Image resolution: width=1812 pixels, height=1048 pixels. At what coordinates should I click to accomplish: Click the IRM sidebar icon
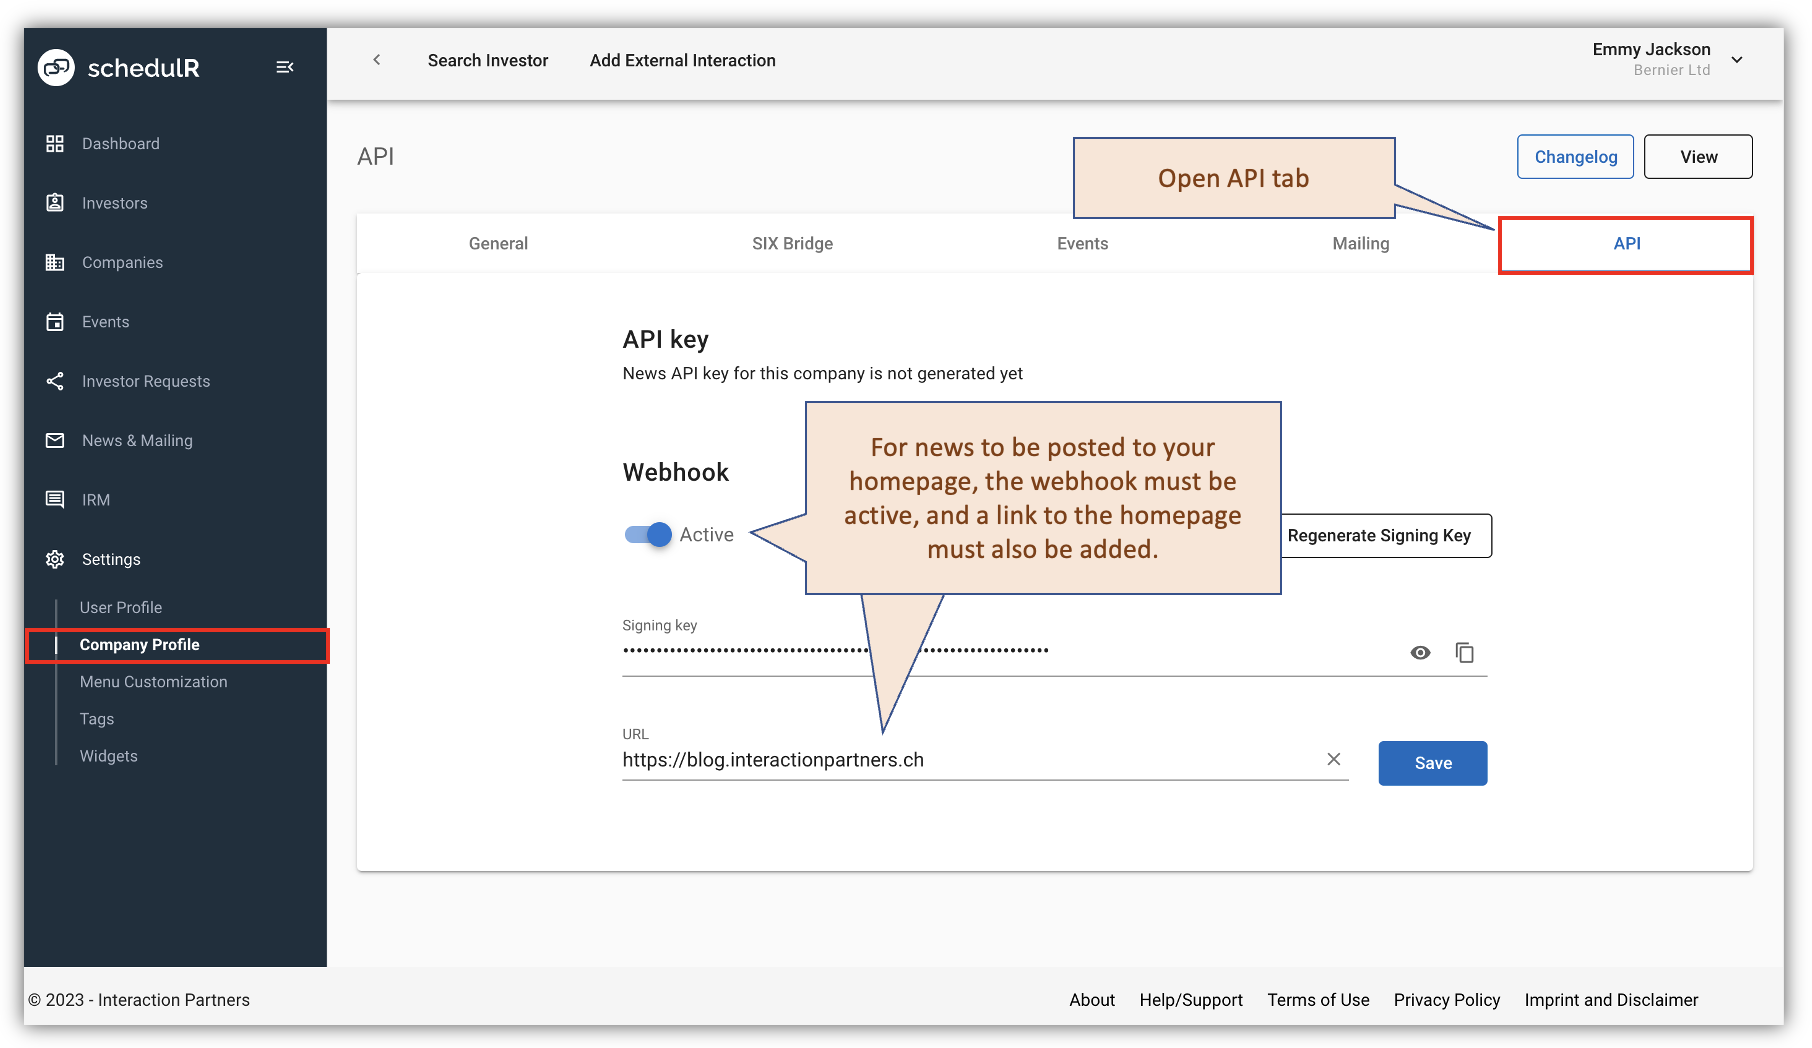click(55, 499)
